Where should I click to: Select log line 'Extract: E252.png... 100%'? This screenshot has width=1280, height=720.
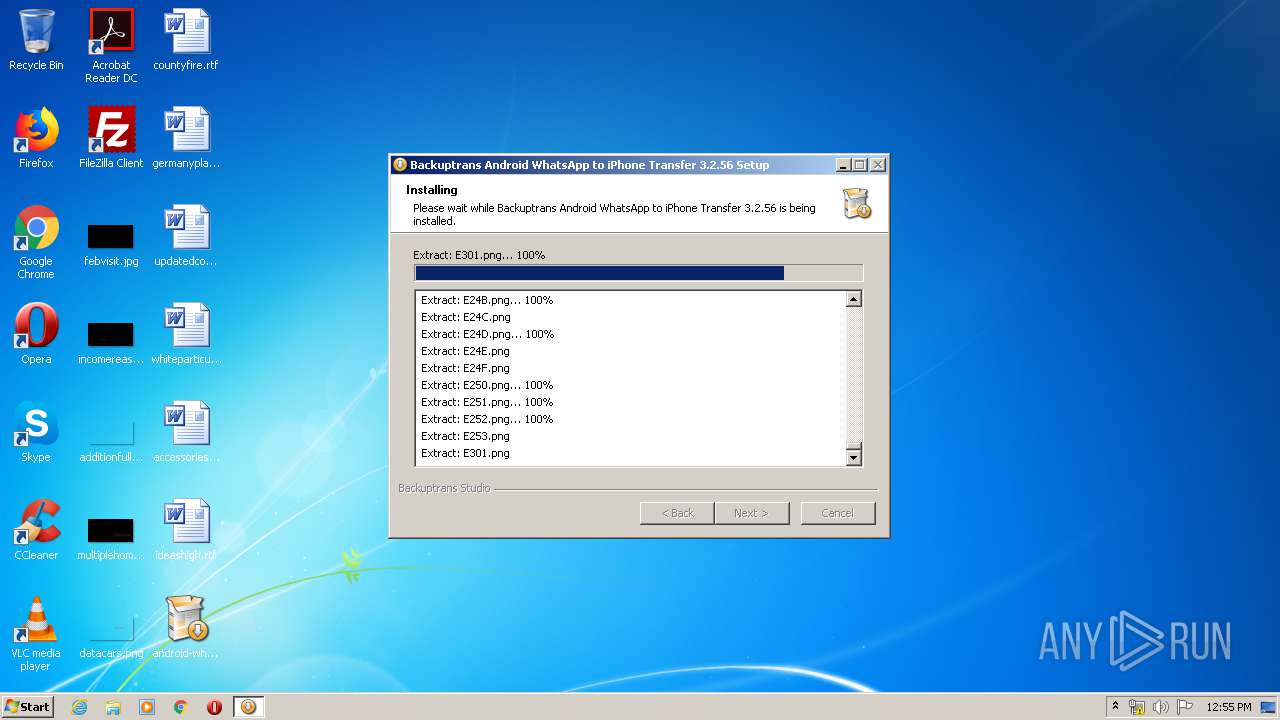pyautogui.click(x=487, y=419)
